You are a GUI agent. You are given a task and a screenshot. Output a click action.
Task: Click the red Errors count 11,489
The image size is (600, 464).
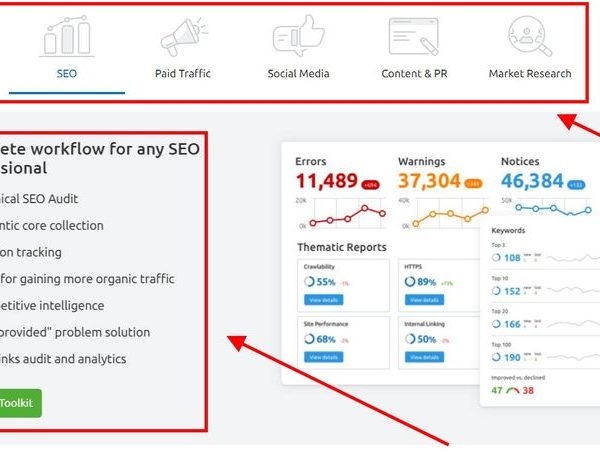pos(327,181)
